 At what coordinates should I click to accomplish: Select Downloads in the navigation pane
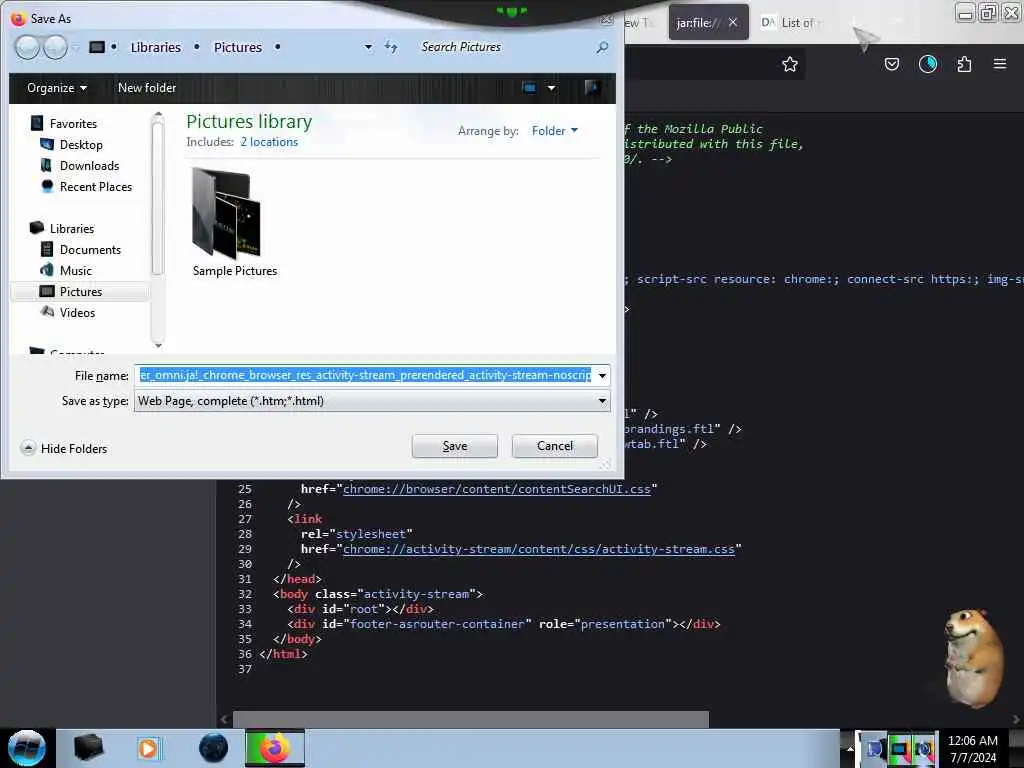89,165
